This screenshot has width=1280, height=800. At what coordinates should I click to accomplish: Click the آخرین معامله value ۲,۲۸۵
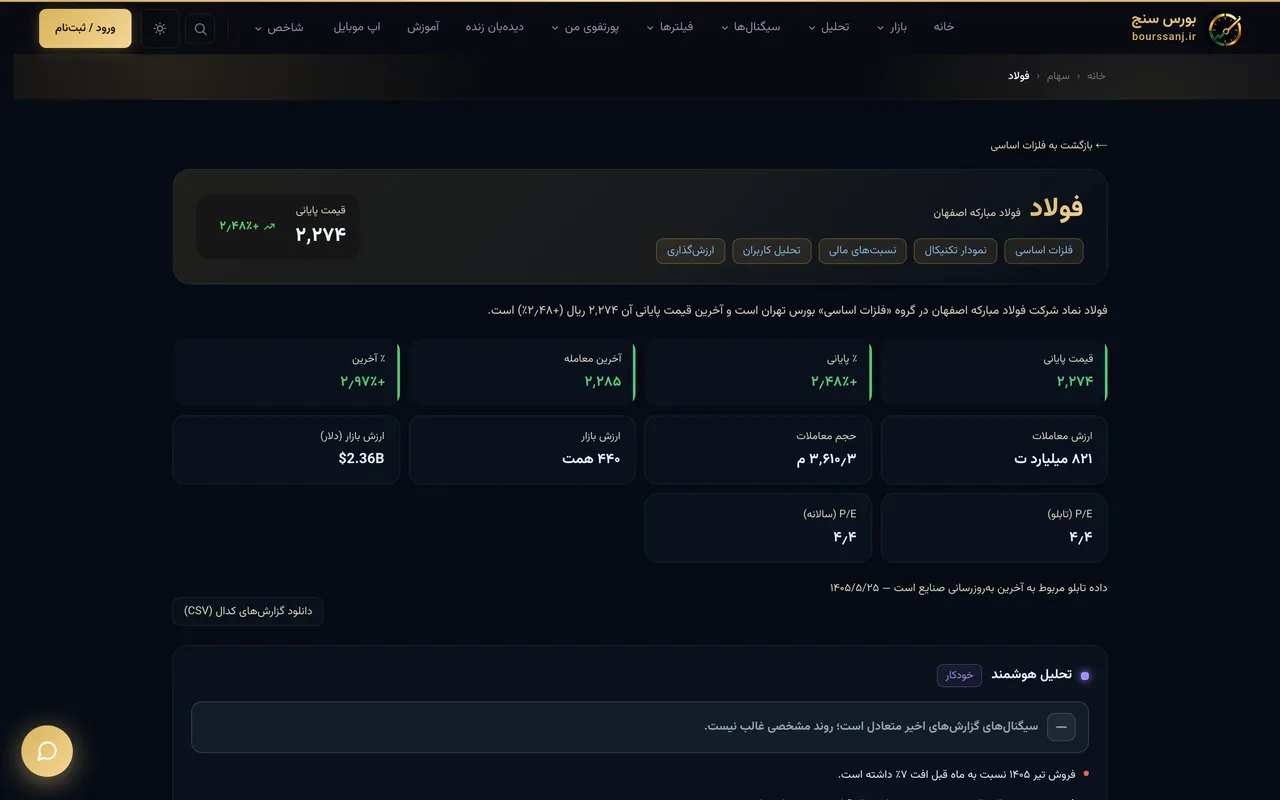[x=603, y=381]
